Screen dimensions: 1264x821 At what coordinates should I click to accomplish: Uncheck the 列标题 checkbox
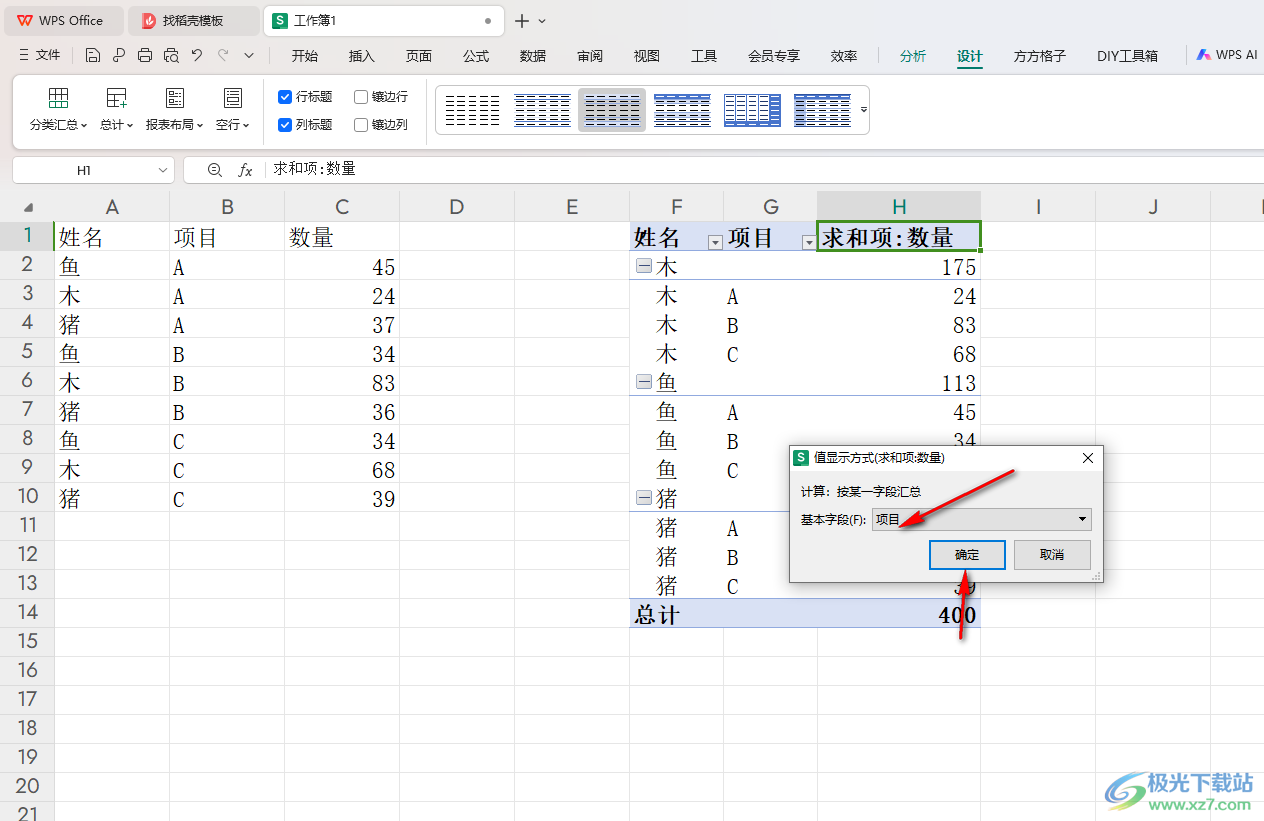click(x=285, y=125)
